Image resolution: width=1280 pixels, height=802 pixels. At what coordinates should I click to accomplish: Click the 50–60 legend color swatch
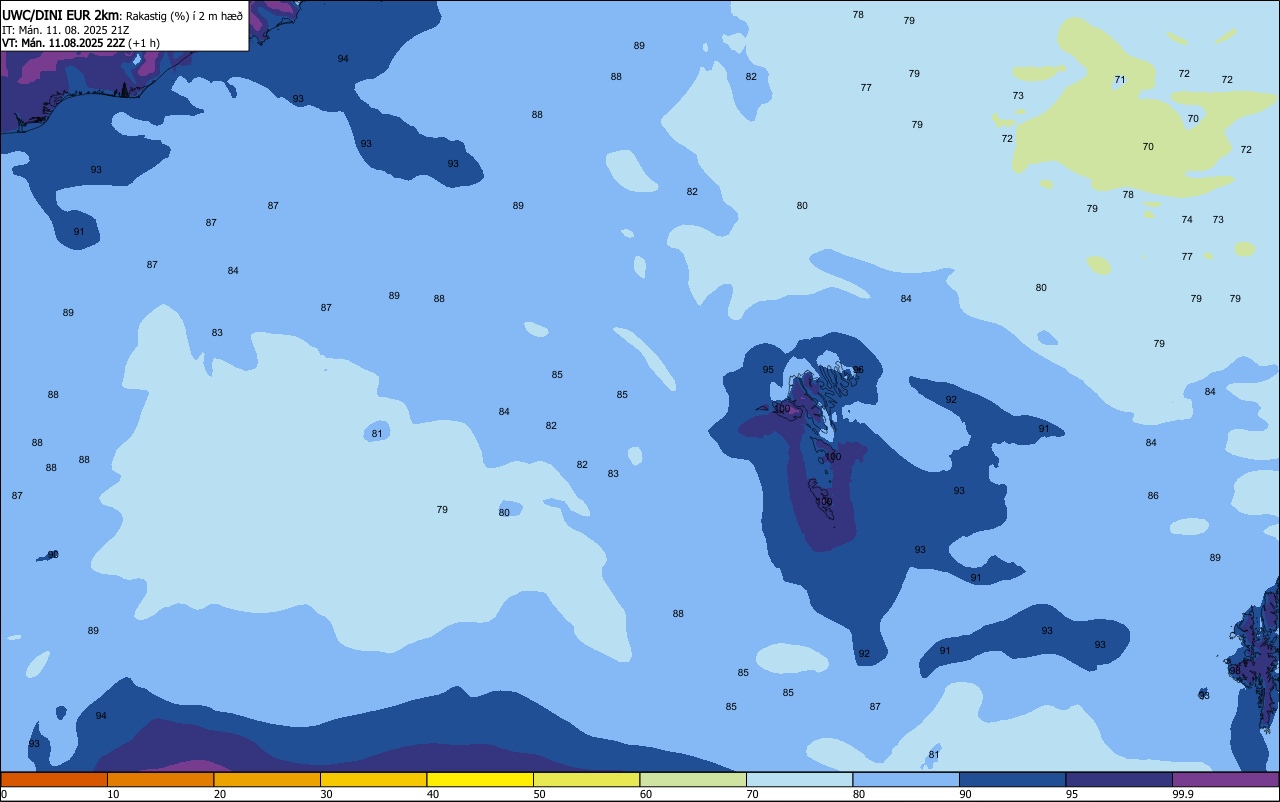tap(586, 779)
